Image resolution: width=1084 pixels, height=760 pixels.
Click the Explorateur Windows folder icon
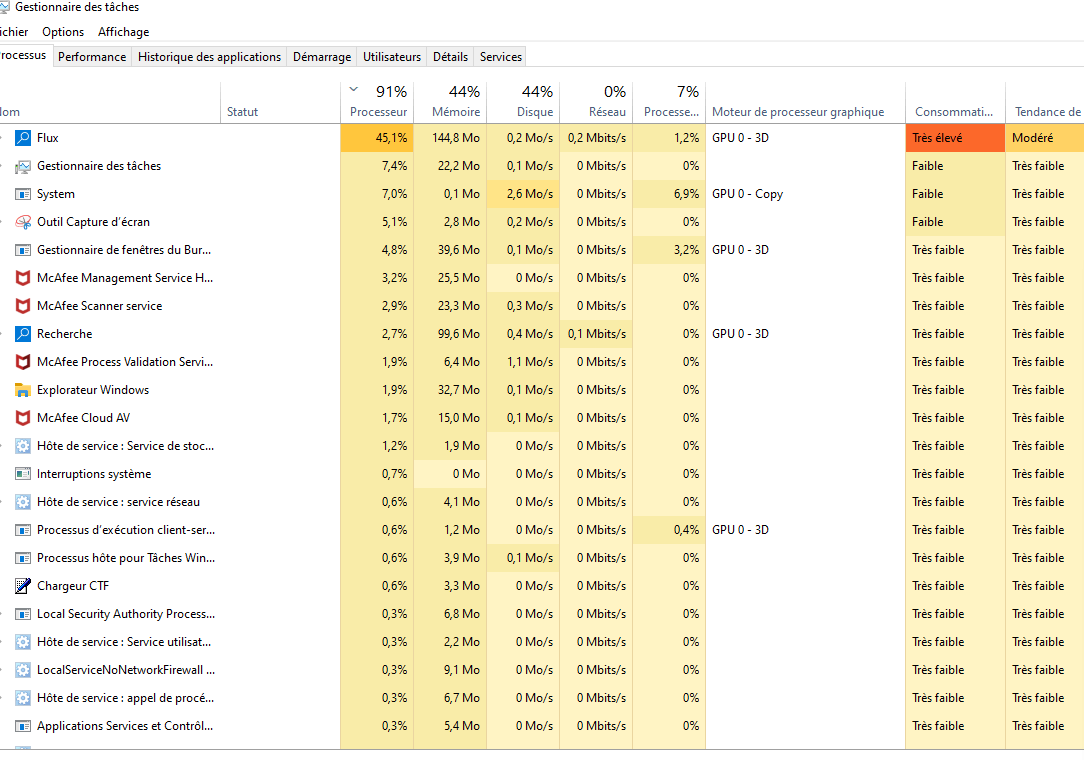(23, 390)
